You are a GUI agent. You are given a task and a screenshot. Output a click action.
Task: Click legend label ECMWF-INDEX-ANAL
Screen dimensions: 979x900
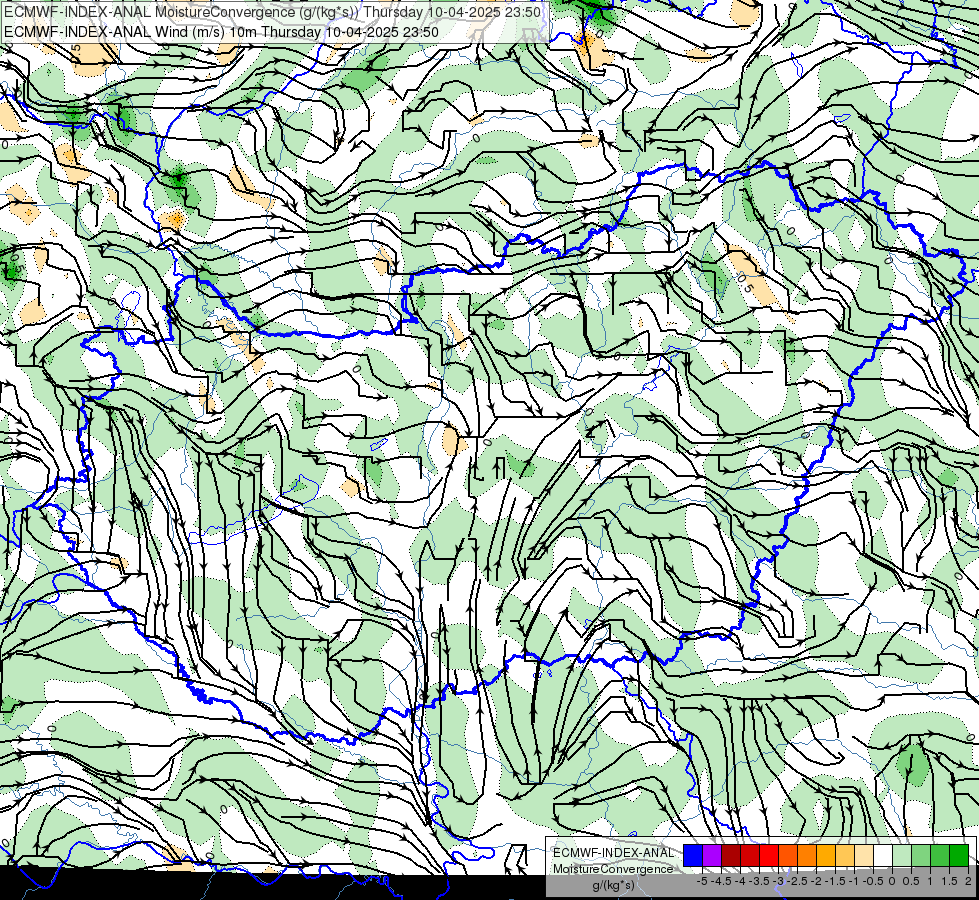613,853
